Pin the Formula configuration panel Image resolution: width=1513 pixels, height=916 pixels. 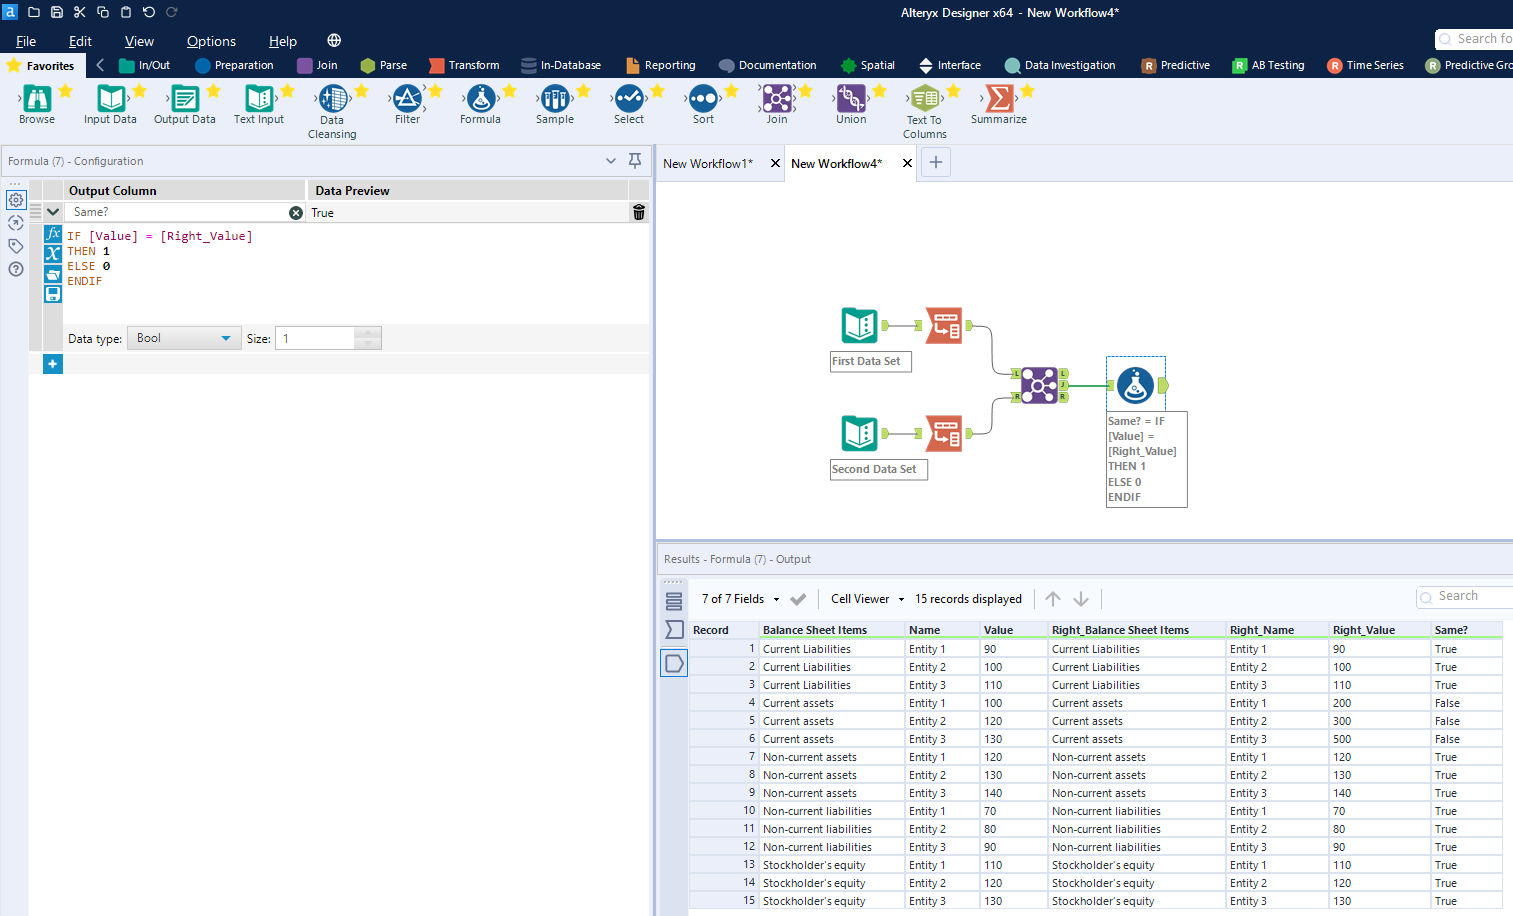pyautogui.click(x=635, y=161)
